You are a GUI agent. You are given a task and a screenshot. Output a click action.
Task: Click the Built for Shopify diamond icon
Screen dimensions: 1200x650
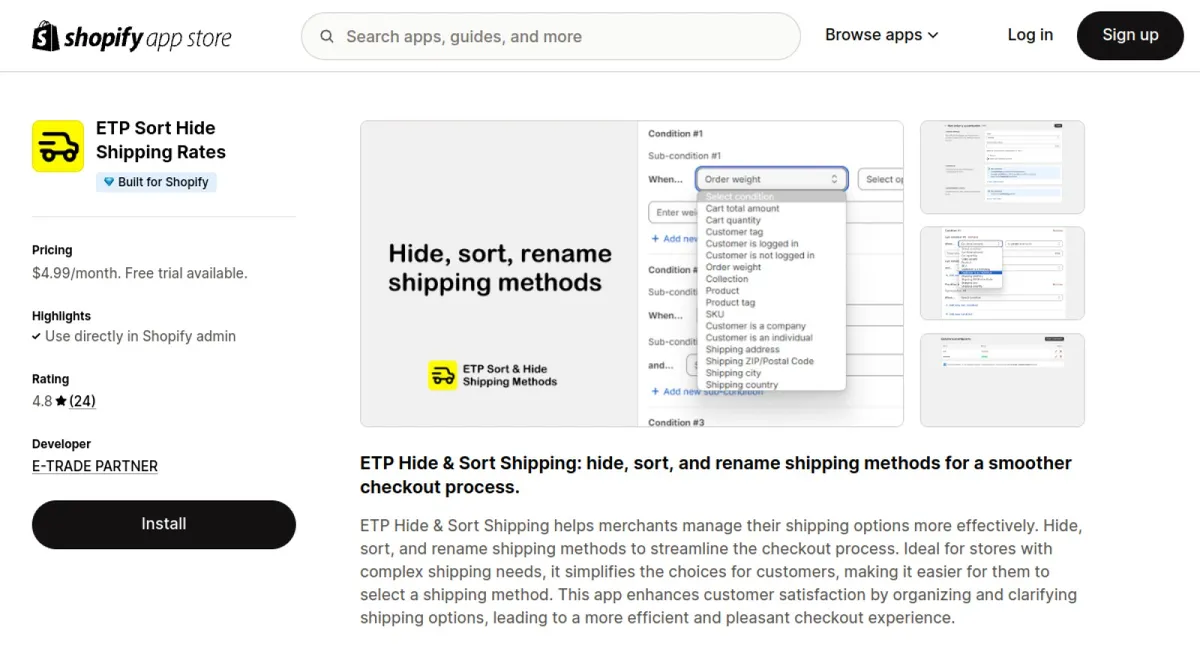(109, 182)
